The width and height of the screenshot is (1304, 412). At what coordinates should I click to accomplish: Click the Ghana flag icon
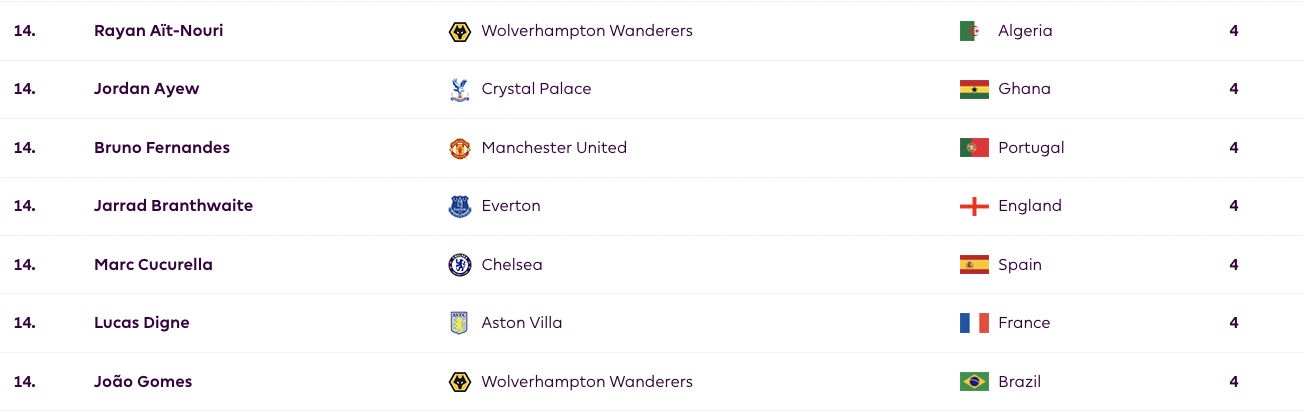tap(974, 89)
